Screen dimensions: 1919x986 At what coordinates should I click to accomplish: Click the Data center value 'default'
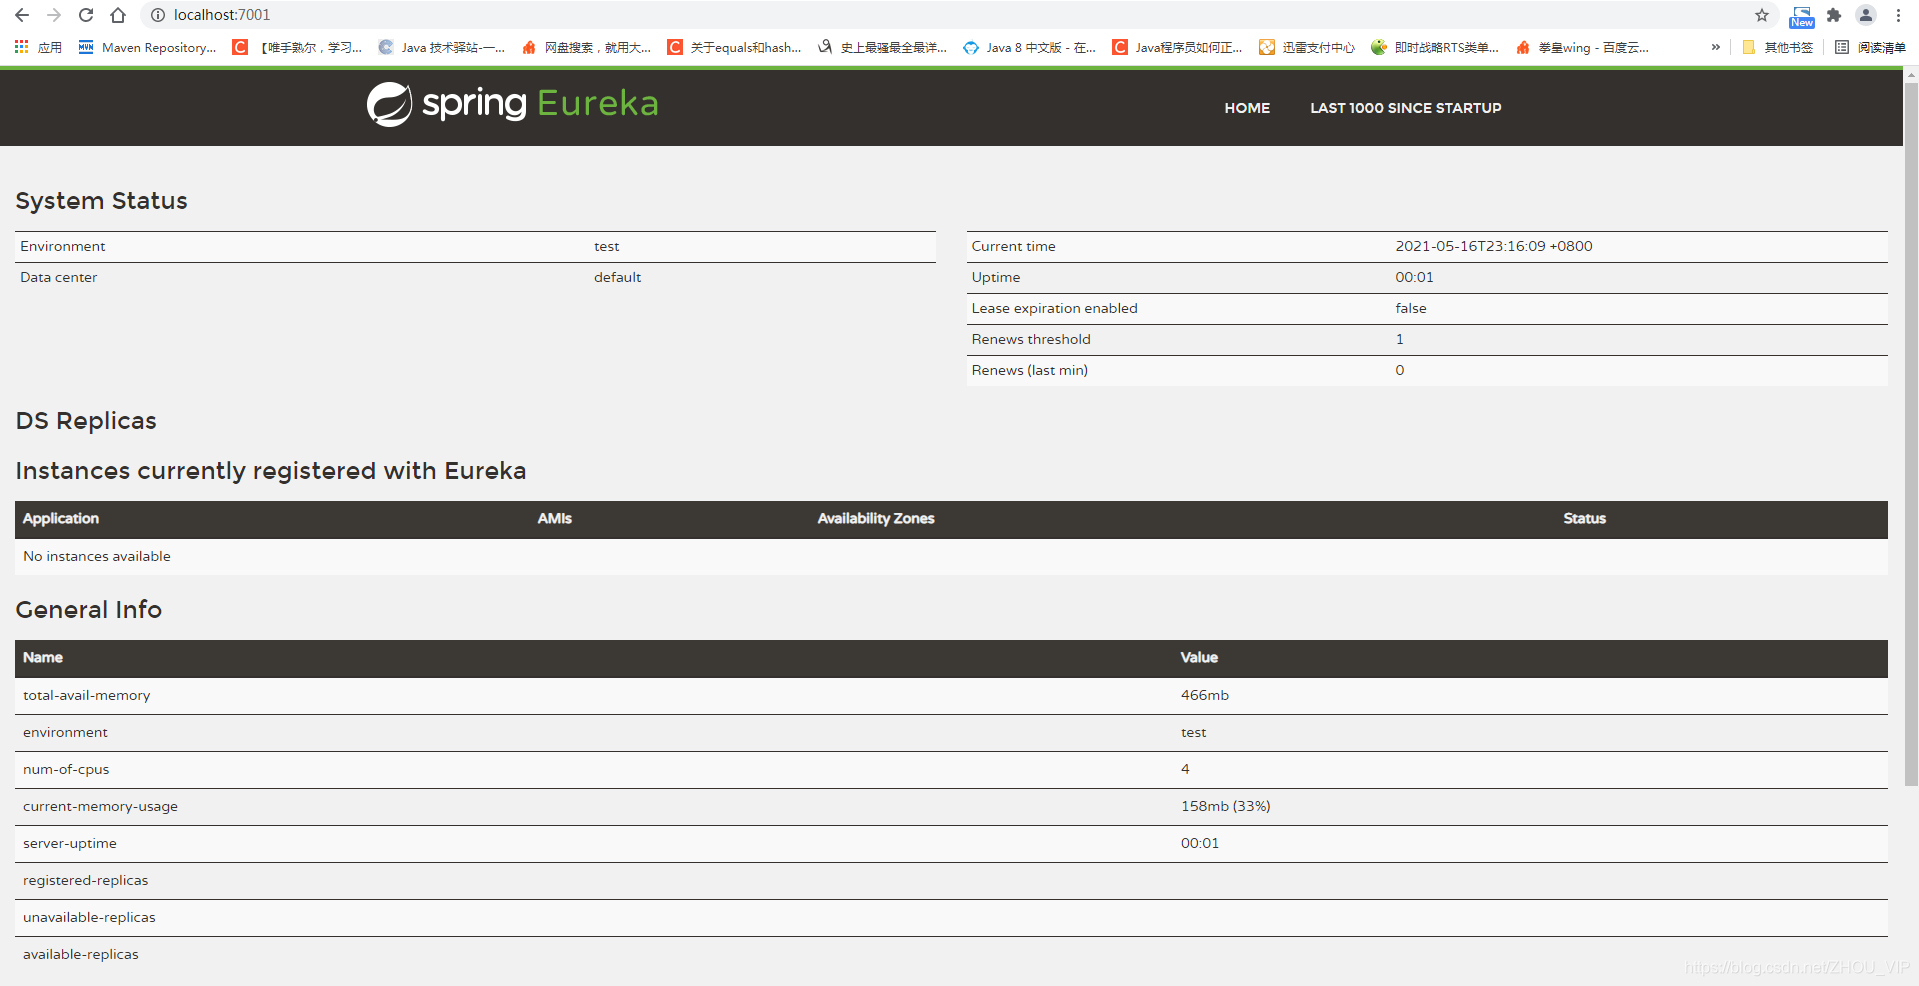coord(617,277)
